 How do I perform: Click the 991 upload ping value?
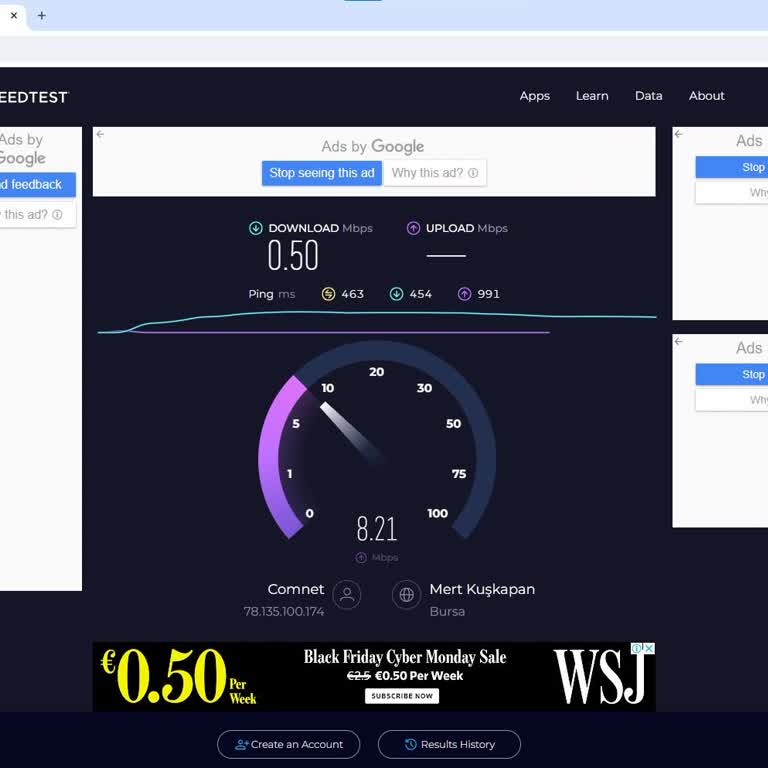tap(488, 294)
